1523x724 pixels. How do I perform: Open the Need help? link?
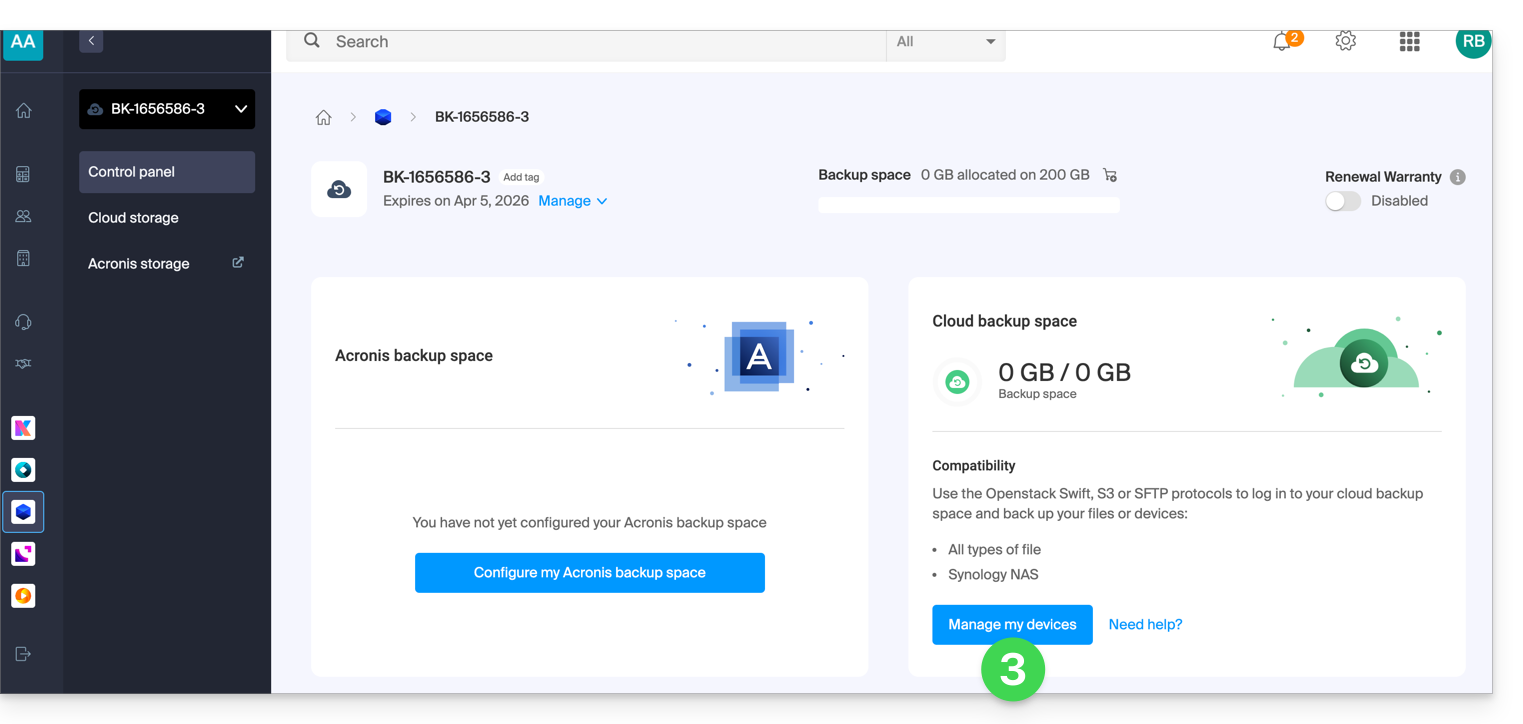click(x=1145, y=625)
